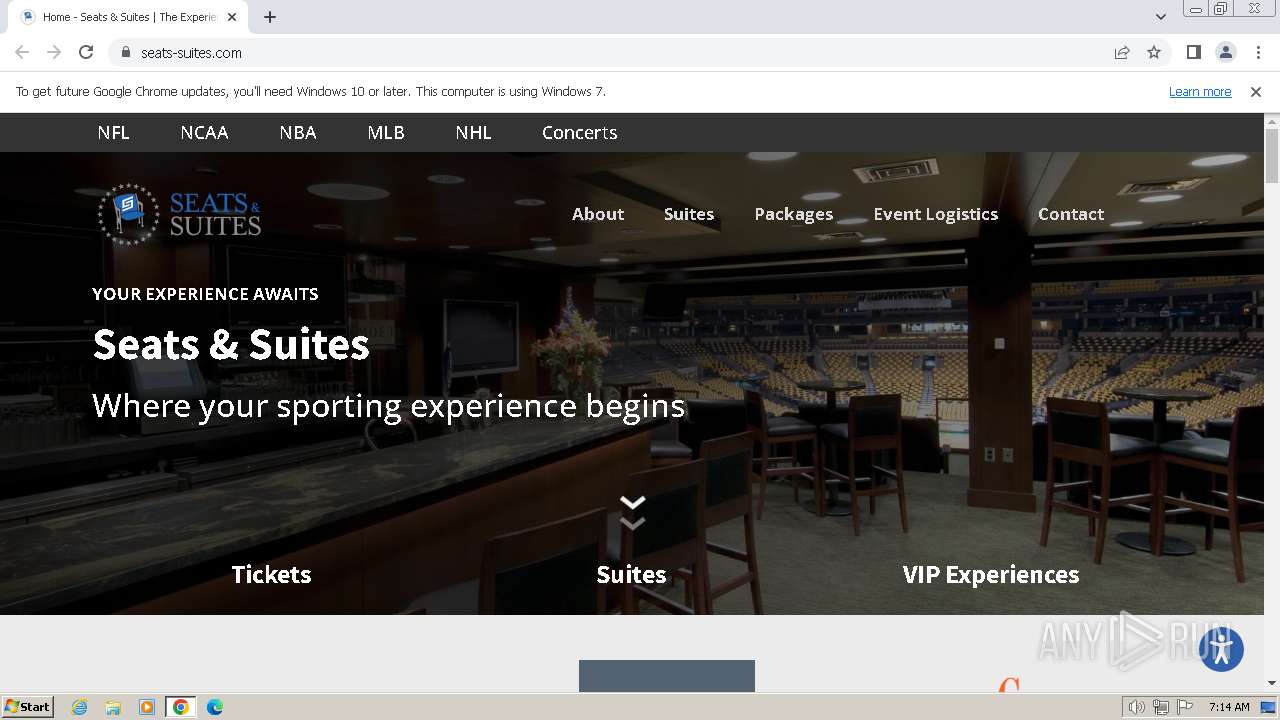
Task: Open the tab search dropdown arrow
Action: [1160, 17]
